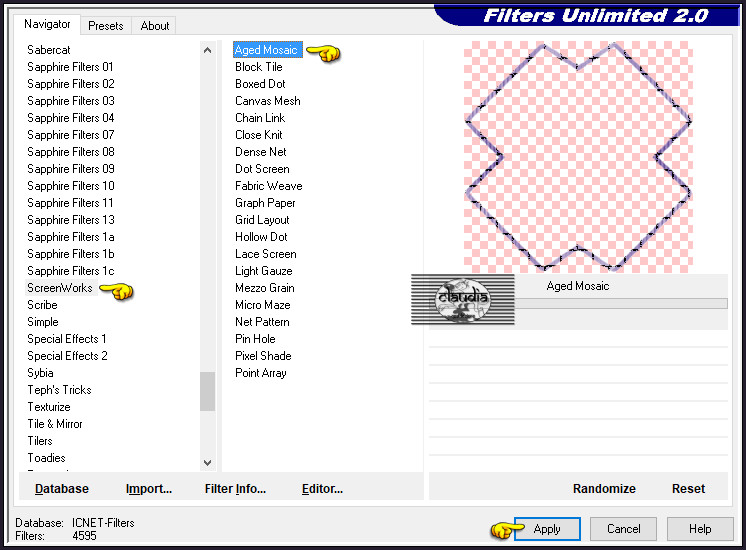The height and width of the screenshot is (550, 746).
Task: Select Dot Screen filter
Action: [262, 169]
